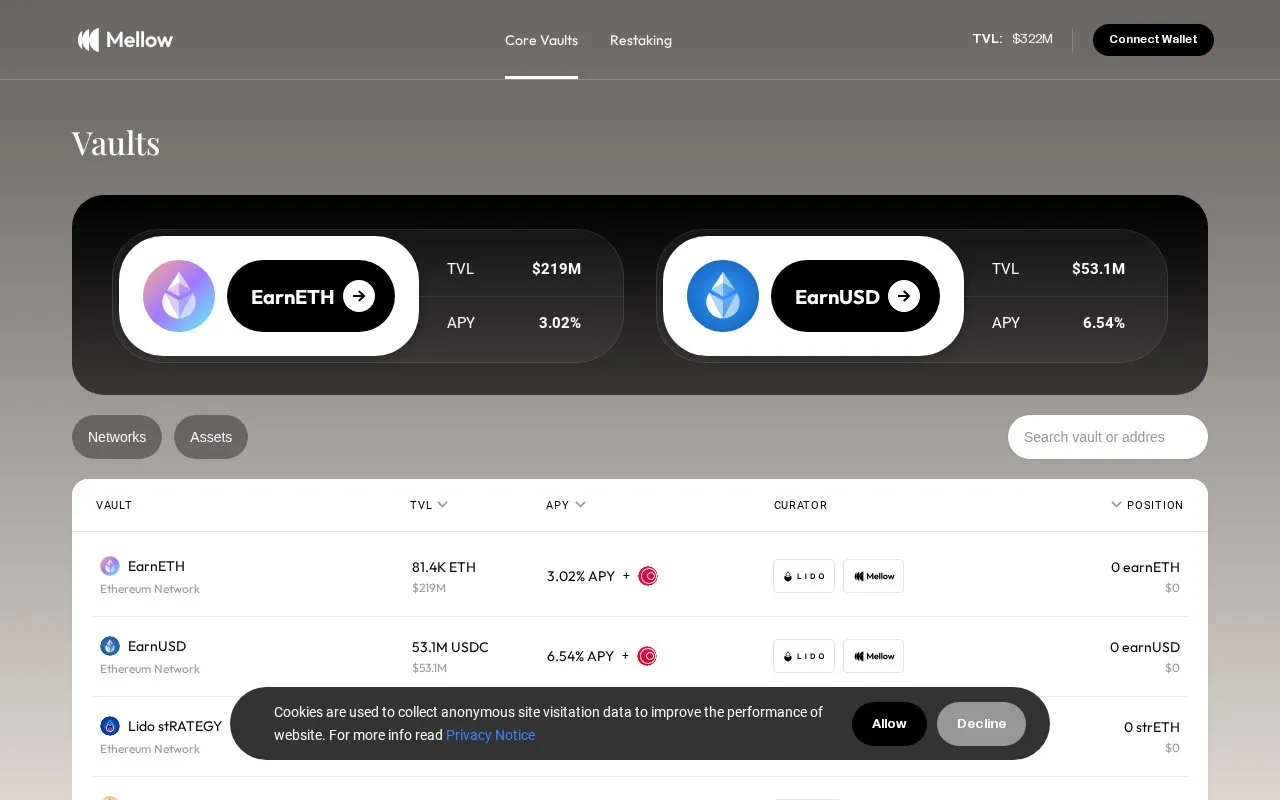This screenshot has height=800, width=1280.
Task: Click Mellow curator badge in EarnETH row
Action: 873,576
